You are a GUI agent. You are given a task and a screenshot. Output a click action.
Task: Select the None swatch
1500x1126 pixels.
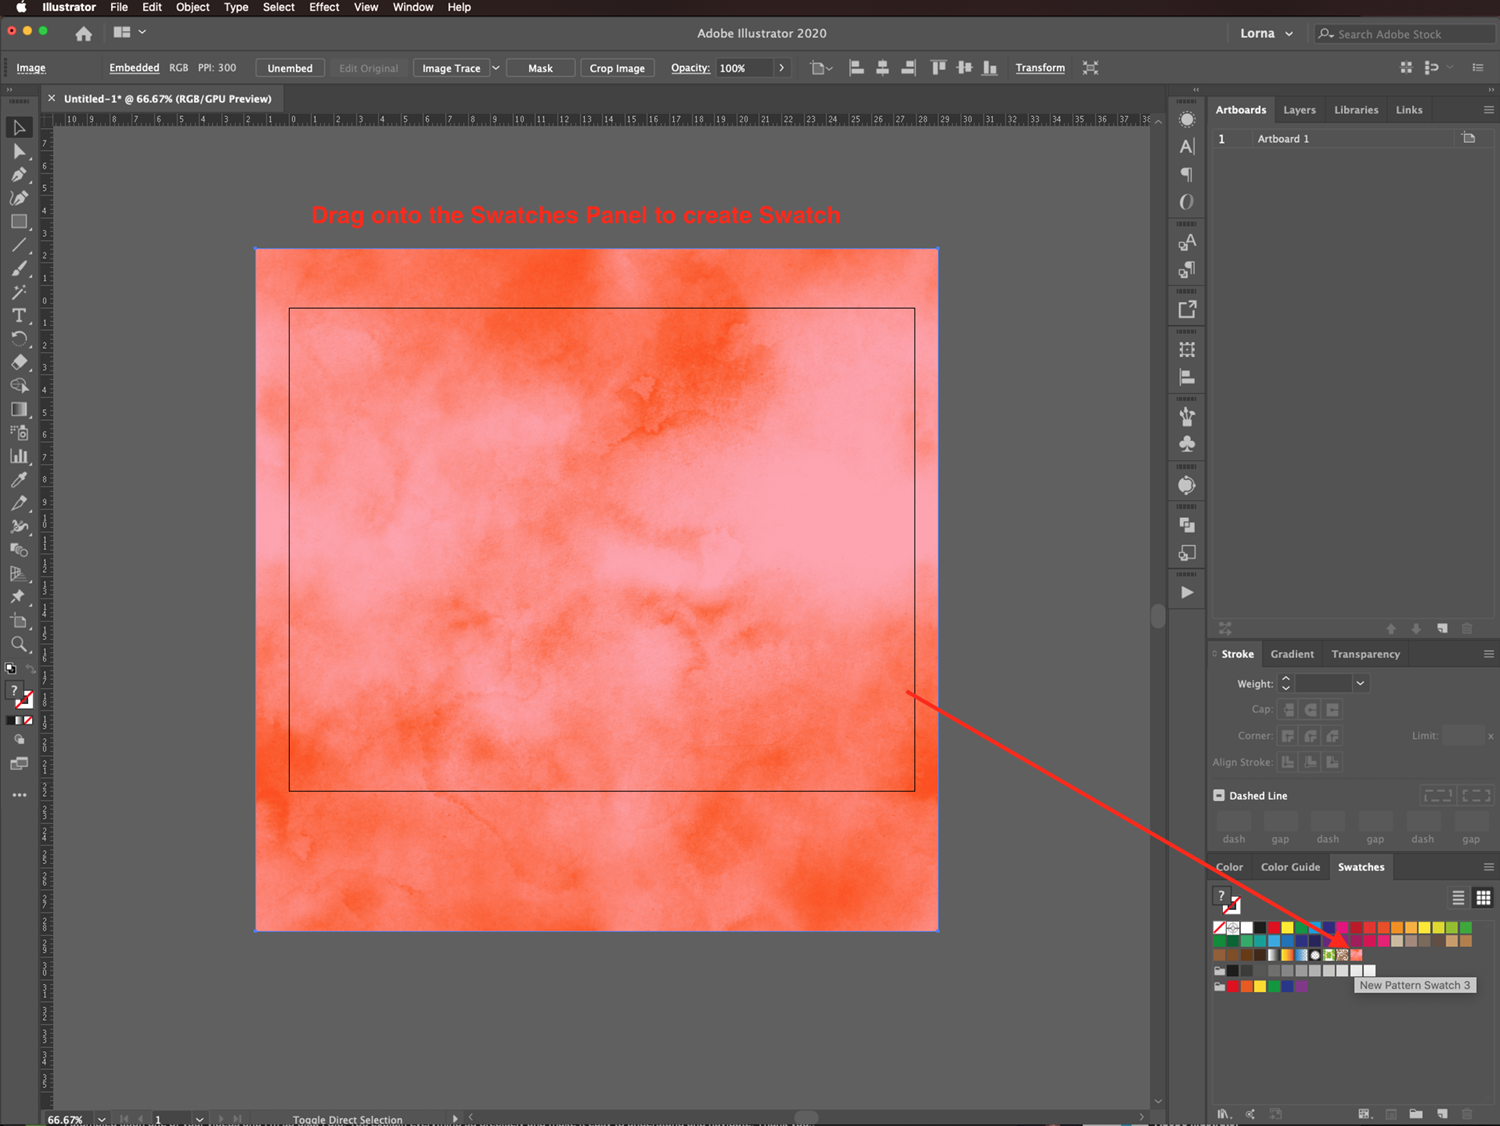tap(1219, 928)
